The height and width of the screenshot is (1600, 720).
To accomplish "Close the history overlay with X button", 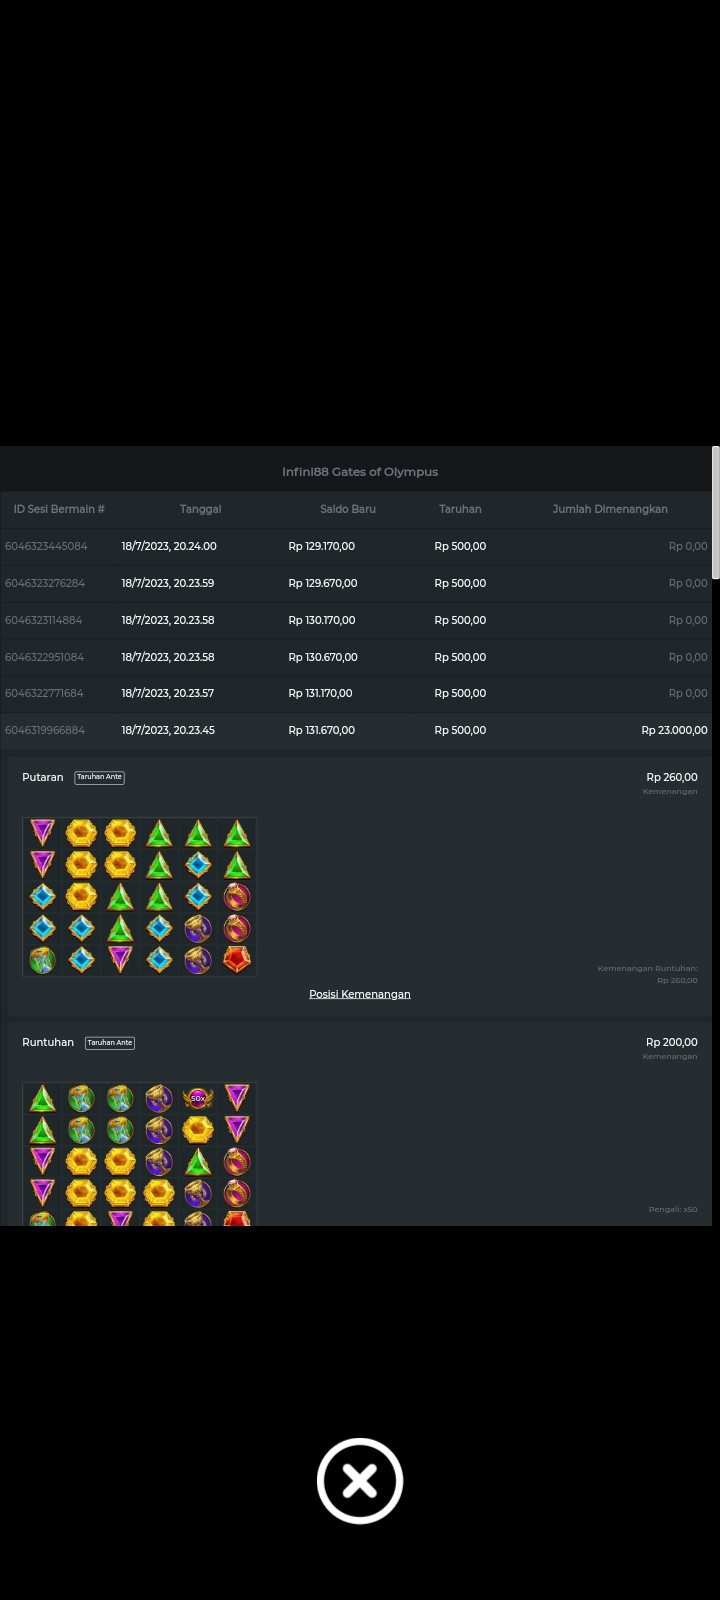I will point(360,1481).
